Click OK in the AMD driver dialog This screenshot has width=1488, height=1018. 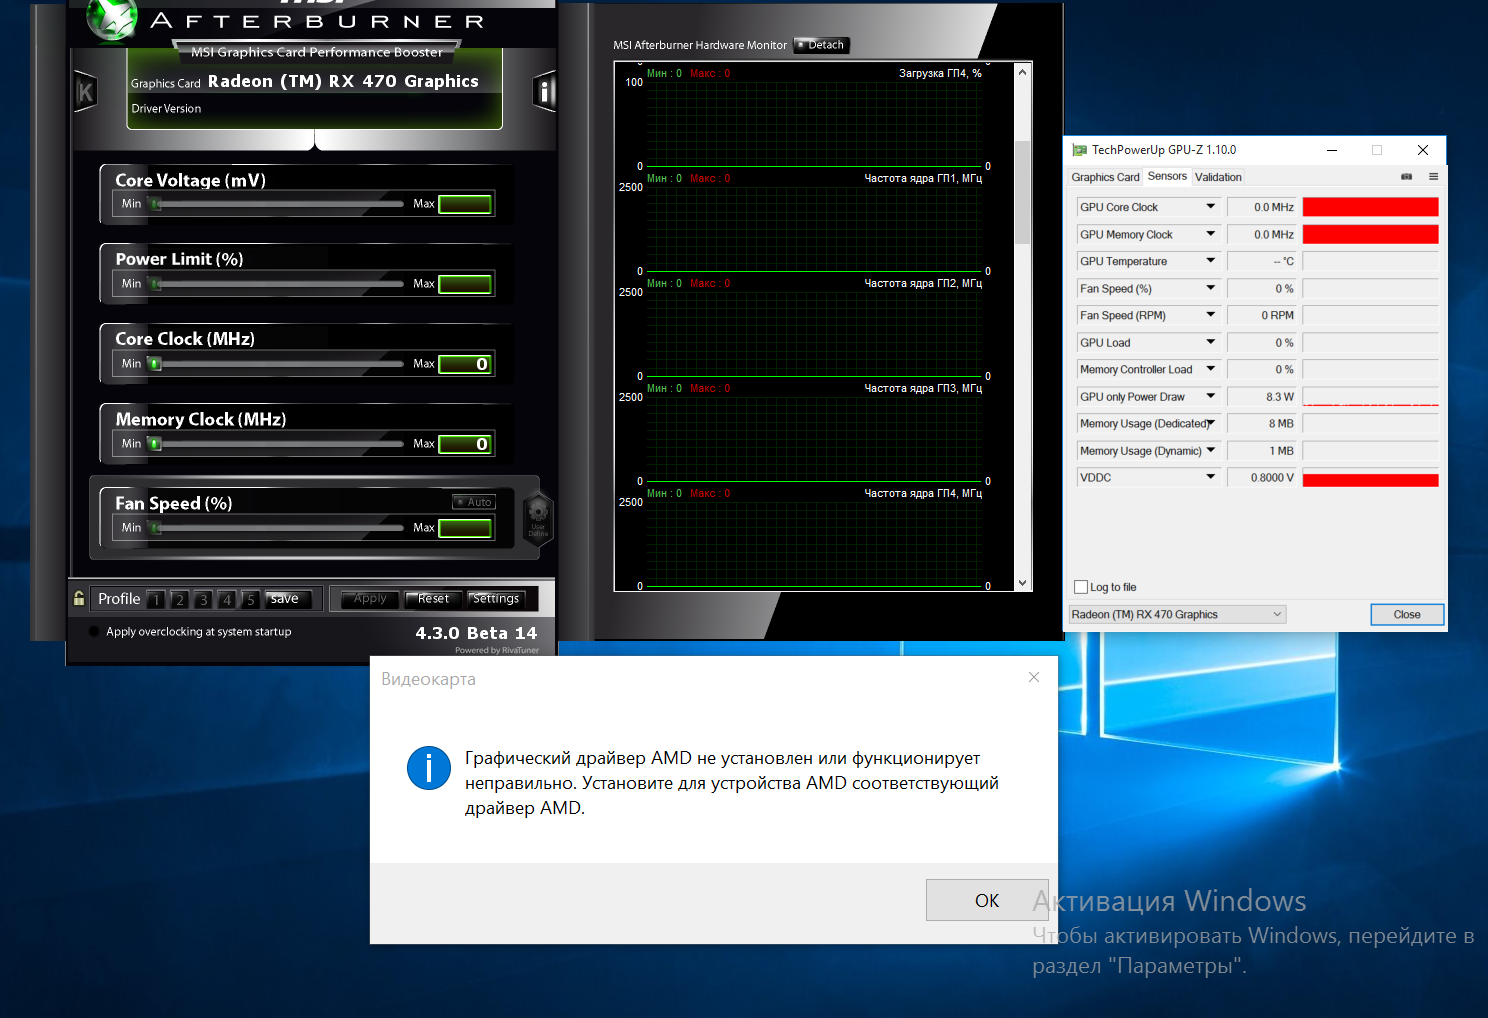pyautogui.click(x=986, y=900)
